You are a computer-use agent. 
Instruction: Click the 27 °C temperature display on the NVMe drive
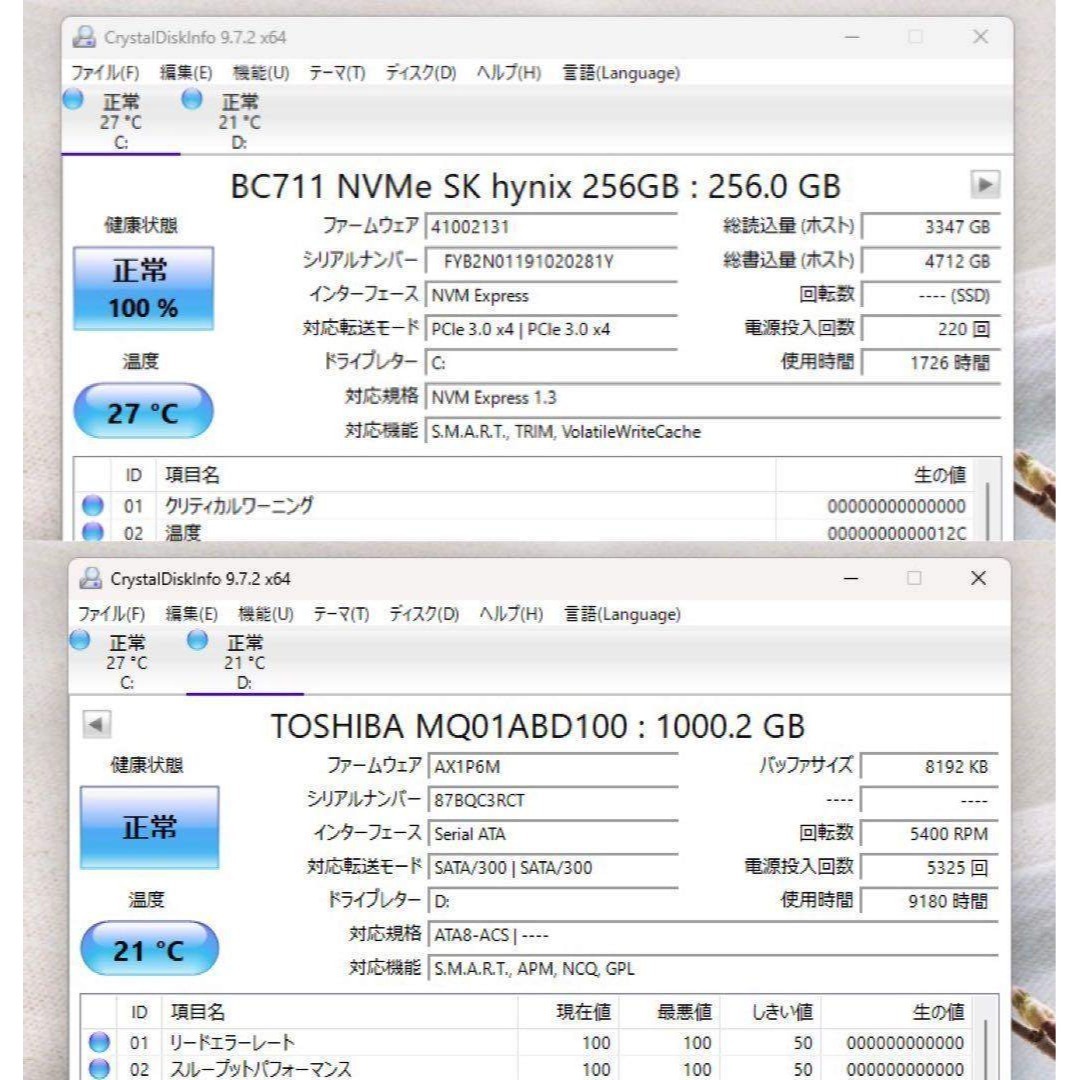pyautogui.click(x=143, y=410)
